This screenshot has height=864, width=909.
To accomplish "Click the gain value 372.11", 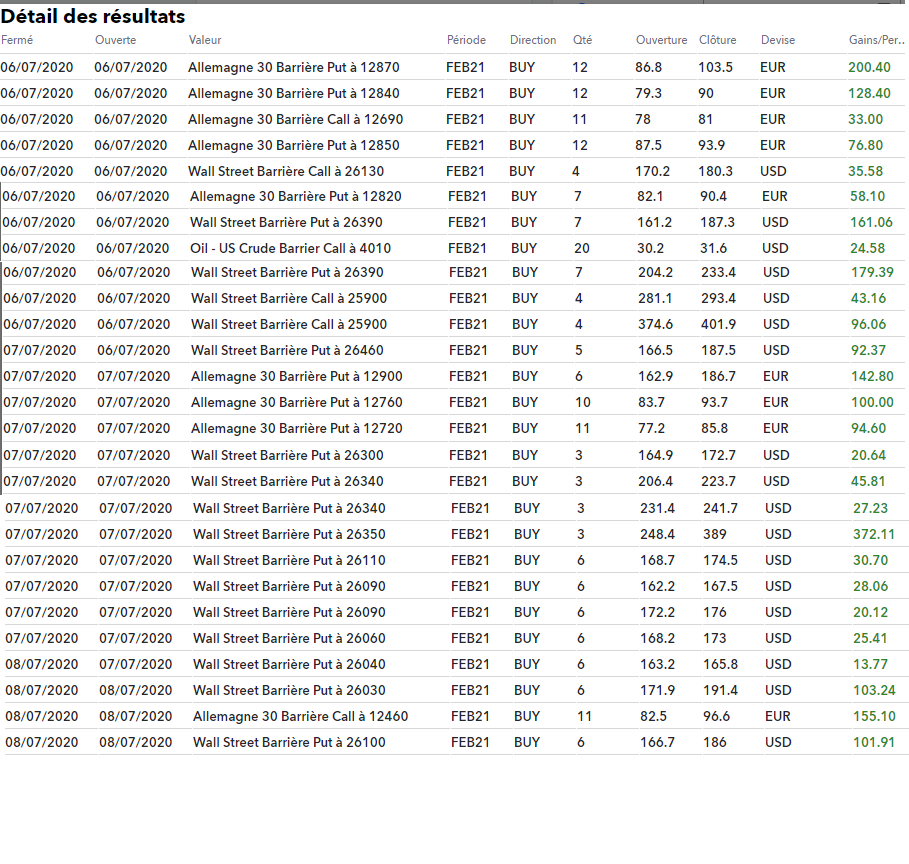I will 874,535.
